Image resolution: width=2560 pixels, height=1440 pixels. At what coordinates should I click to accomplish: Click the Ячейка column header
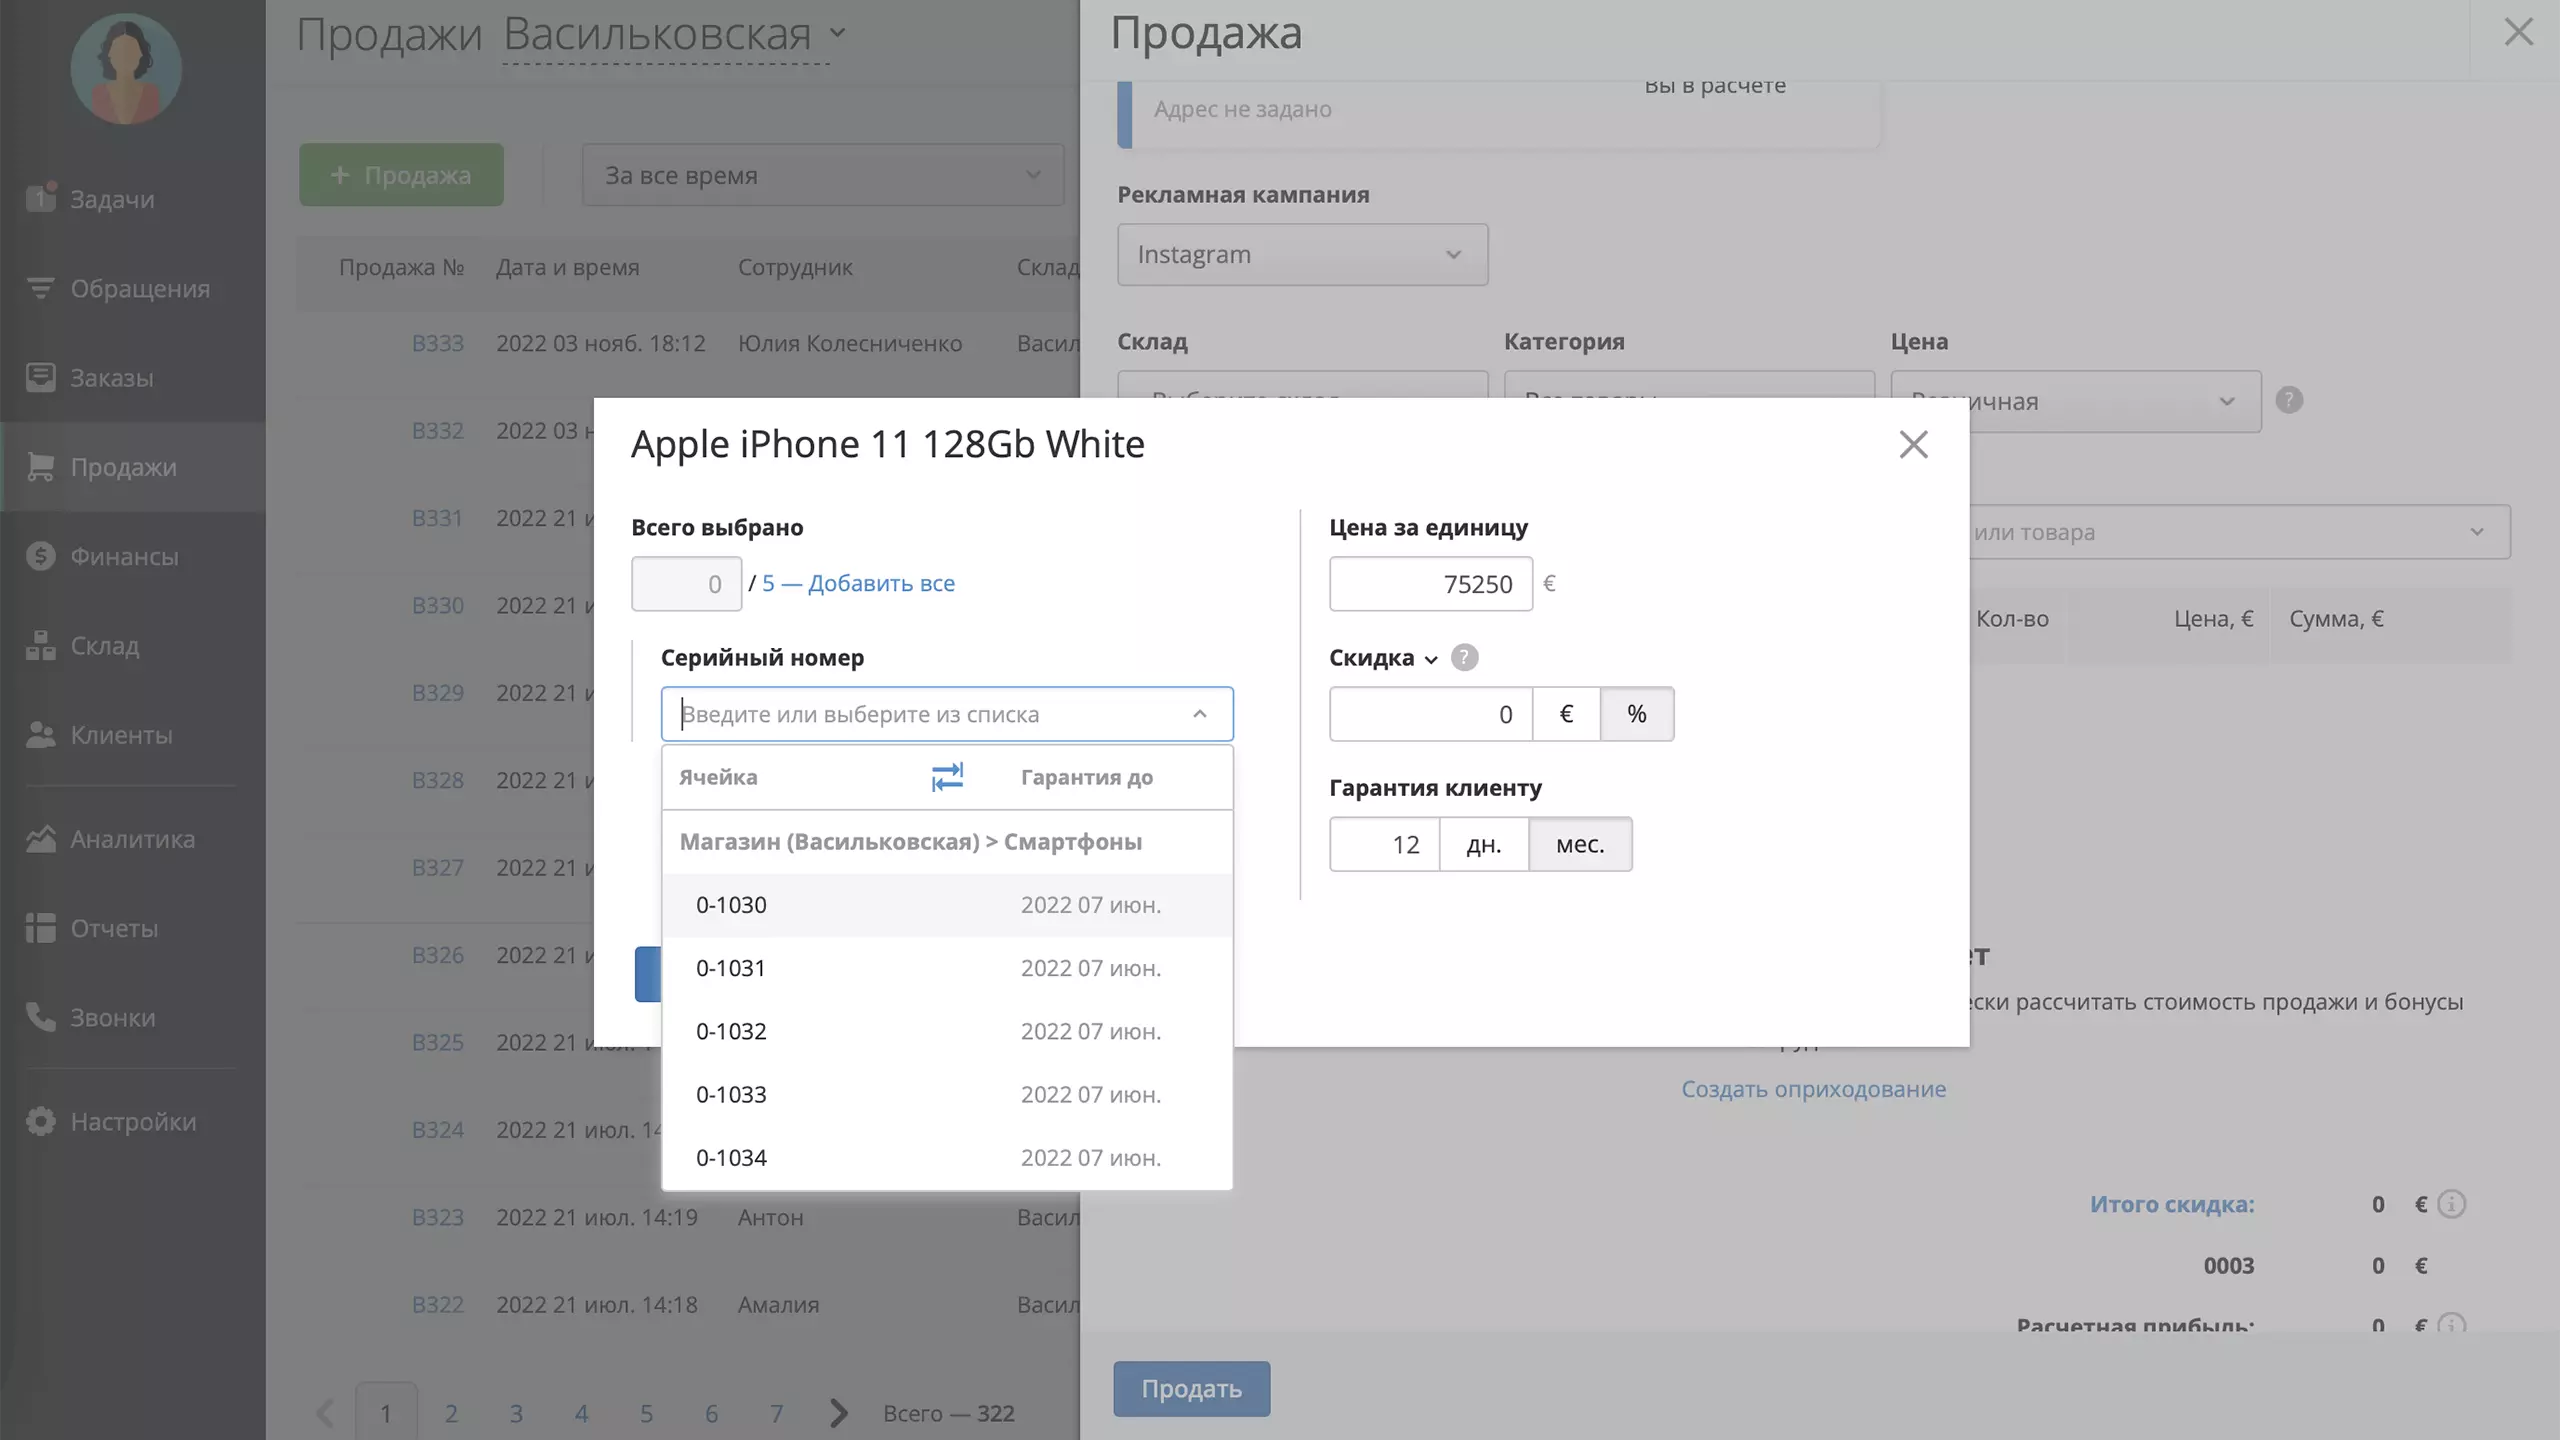[x=718, y=777]
